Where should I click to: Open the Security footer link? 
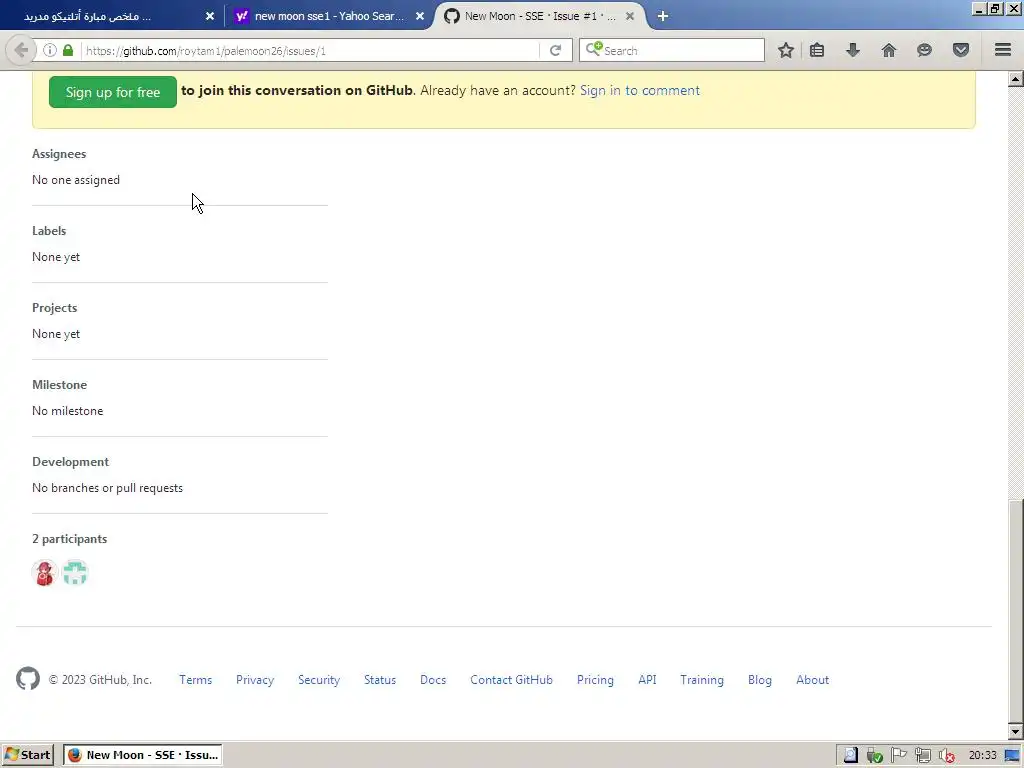coord(319,680)
